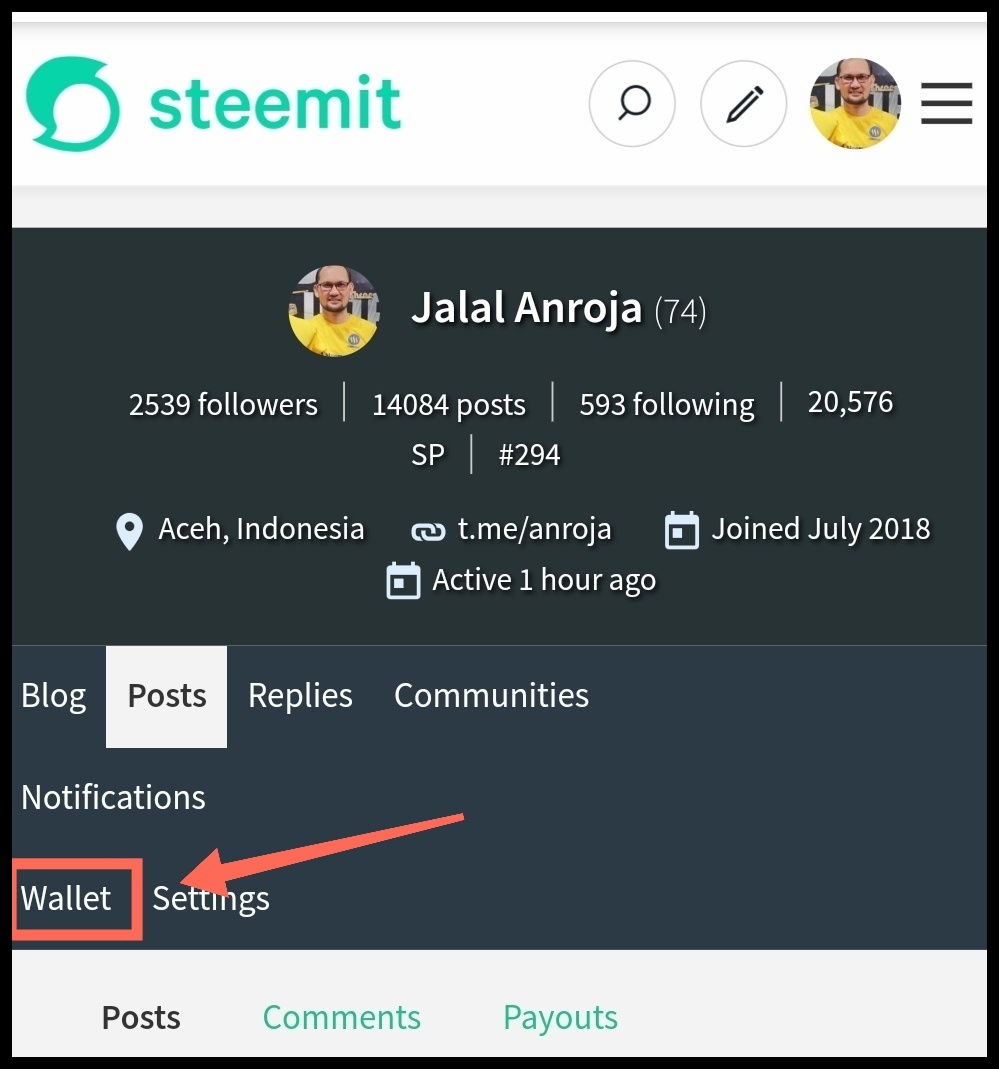
Task: Open the 2539 followers list
Action: (x=224, y=405)
